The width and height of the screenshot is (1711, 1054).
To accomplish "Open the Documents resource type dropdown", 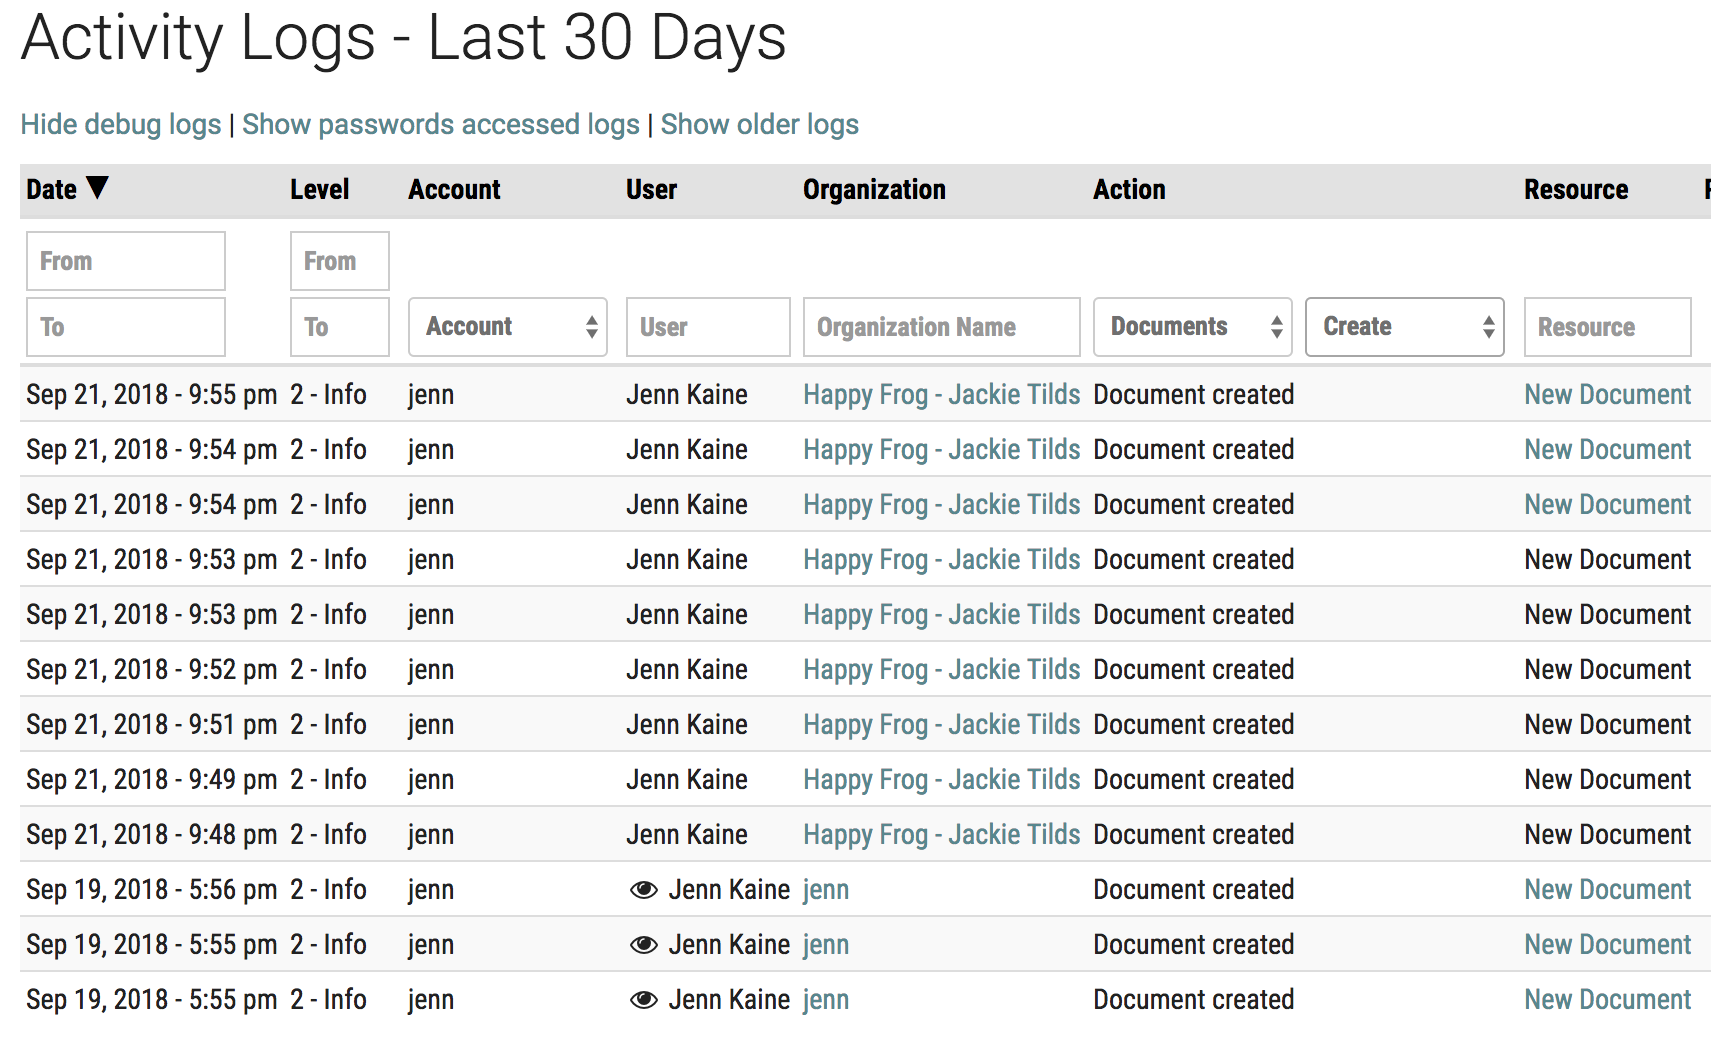I will [x=1192, y=327].
